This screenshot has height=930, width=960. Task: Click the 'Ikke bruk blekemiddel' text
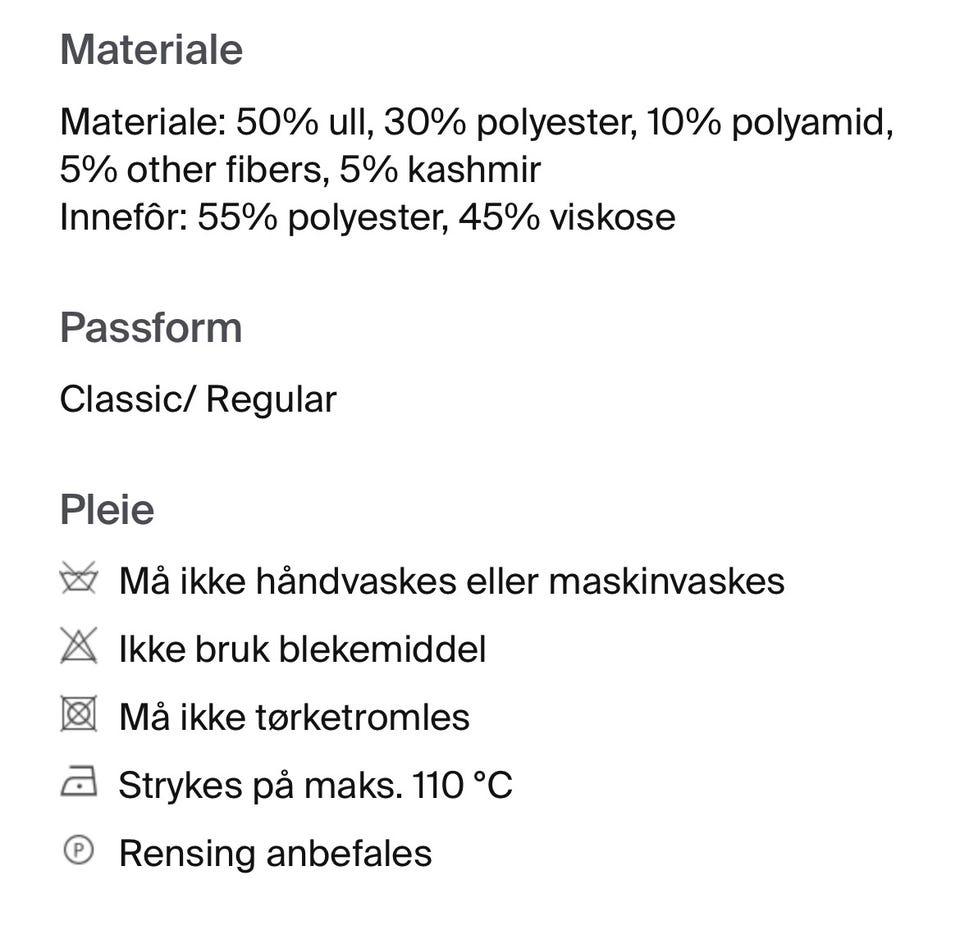[x=302, y=649]
